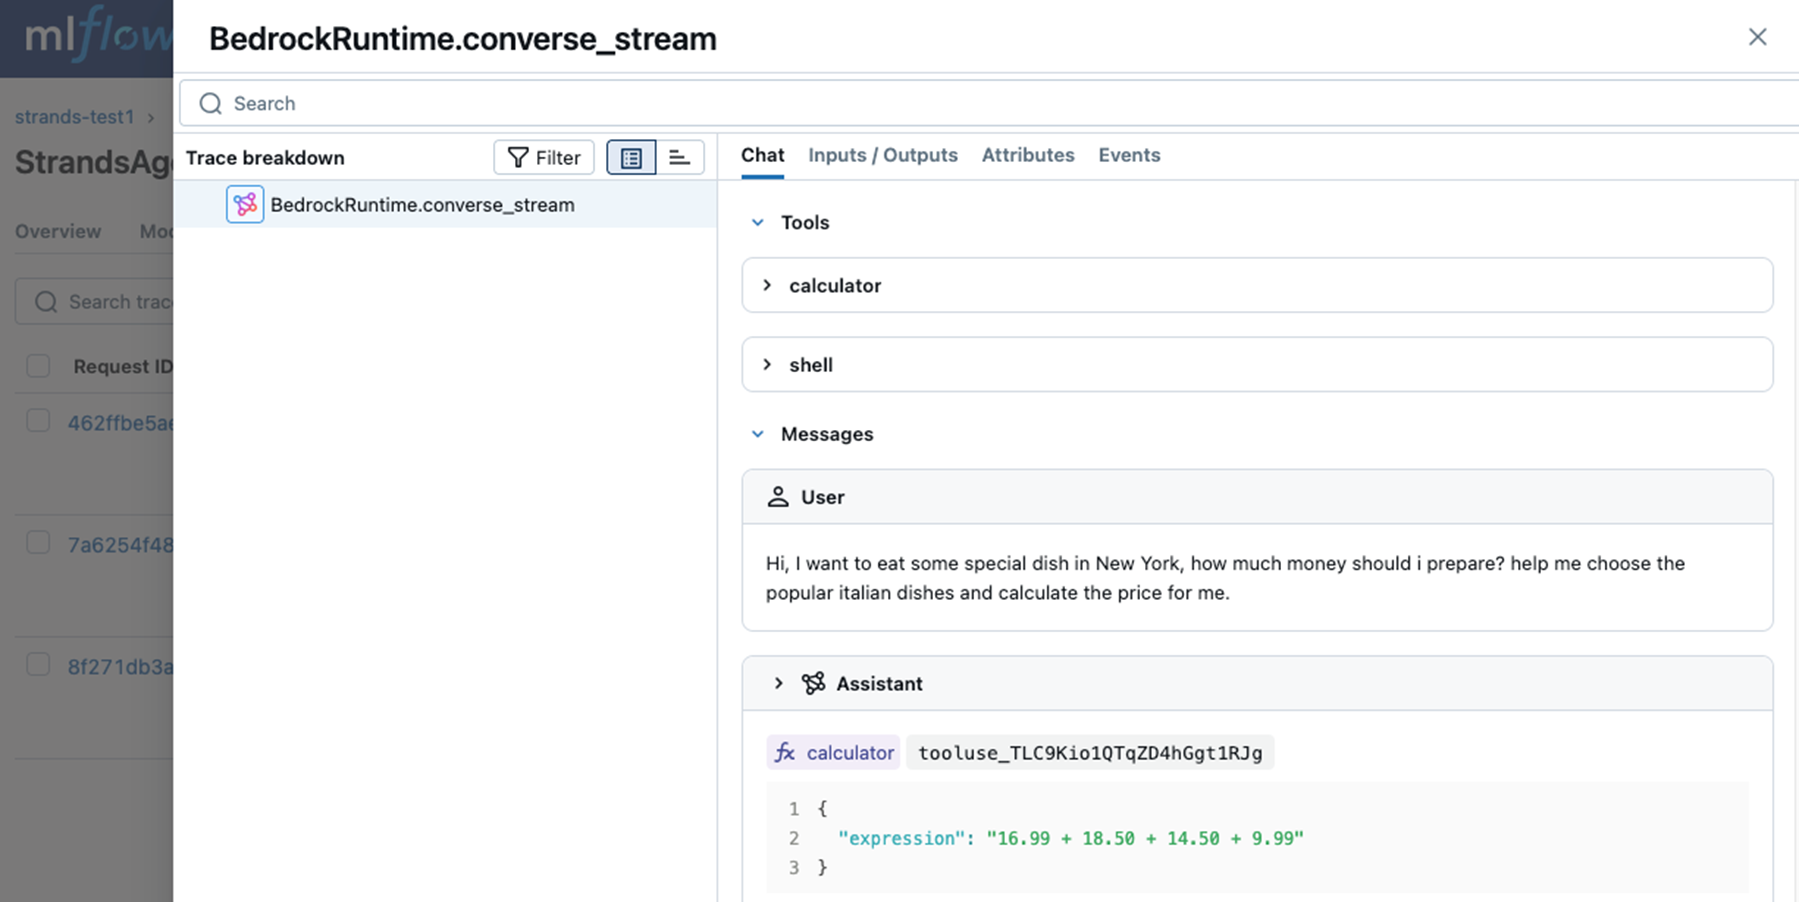This screenshot has height=902, width=1799.
Task: Switch to timeline bar view
Action: [x=680, y=157]
